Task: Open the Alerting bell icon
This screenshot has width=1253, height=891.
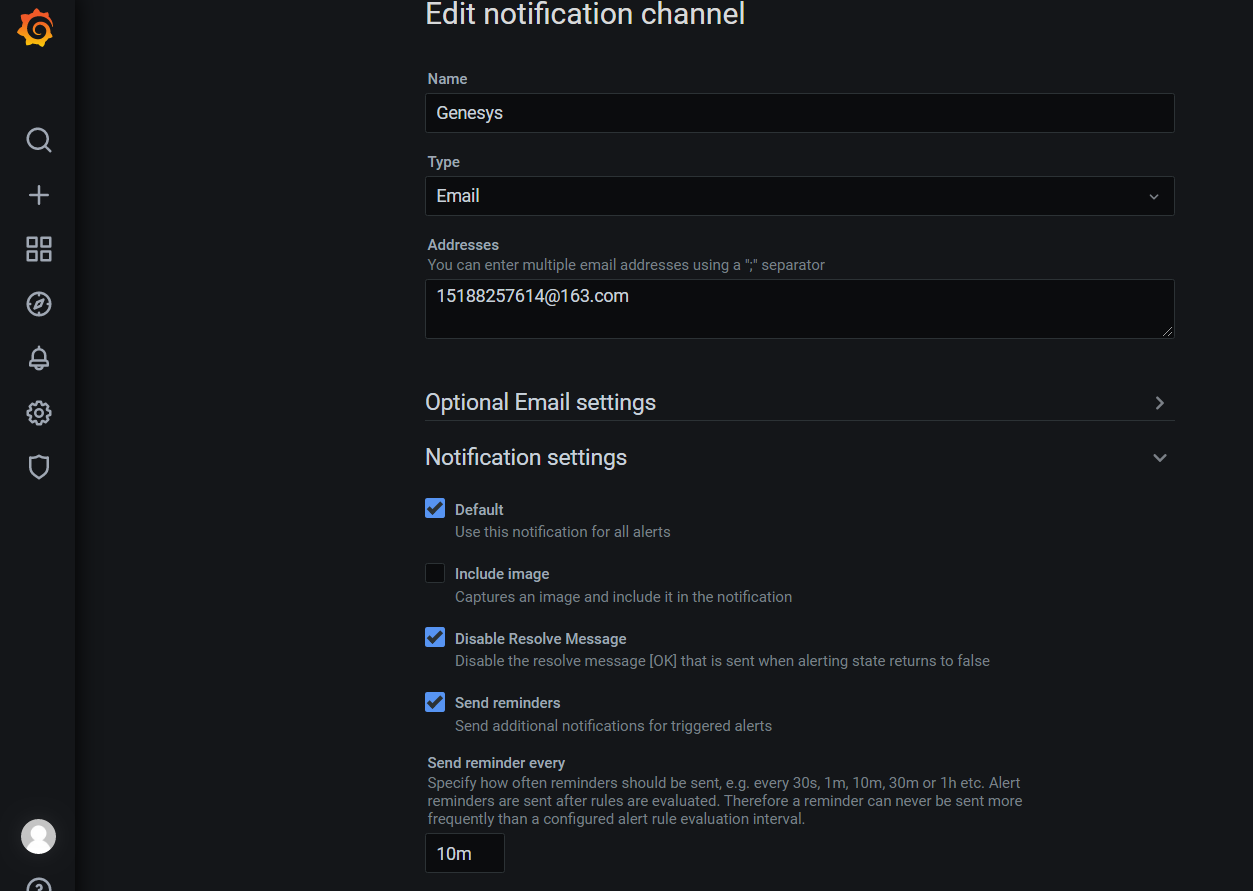Action: [x=38, y=358]
